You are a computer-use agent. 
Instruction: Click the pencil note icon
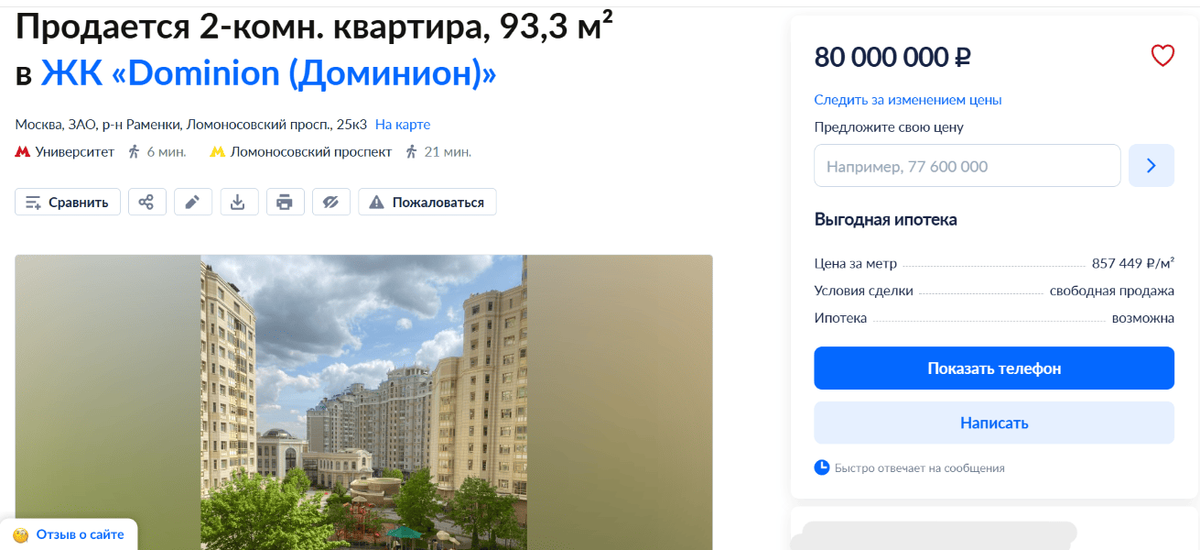pyautogui.click(x=193, y=202)
